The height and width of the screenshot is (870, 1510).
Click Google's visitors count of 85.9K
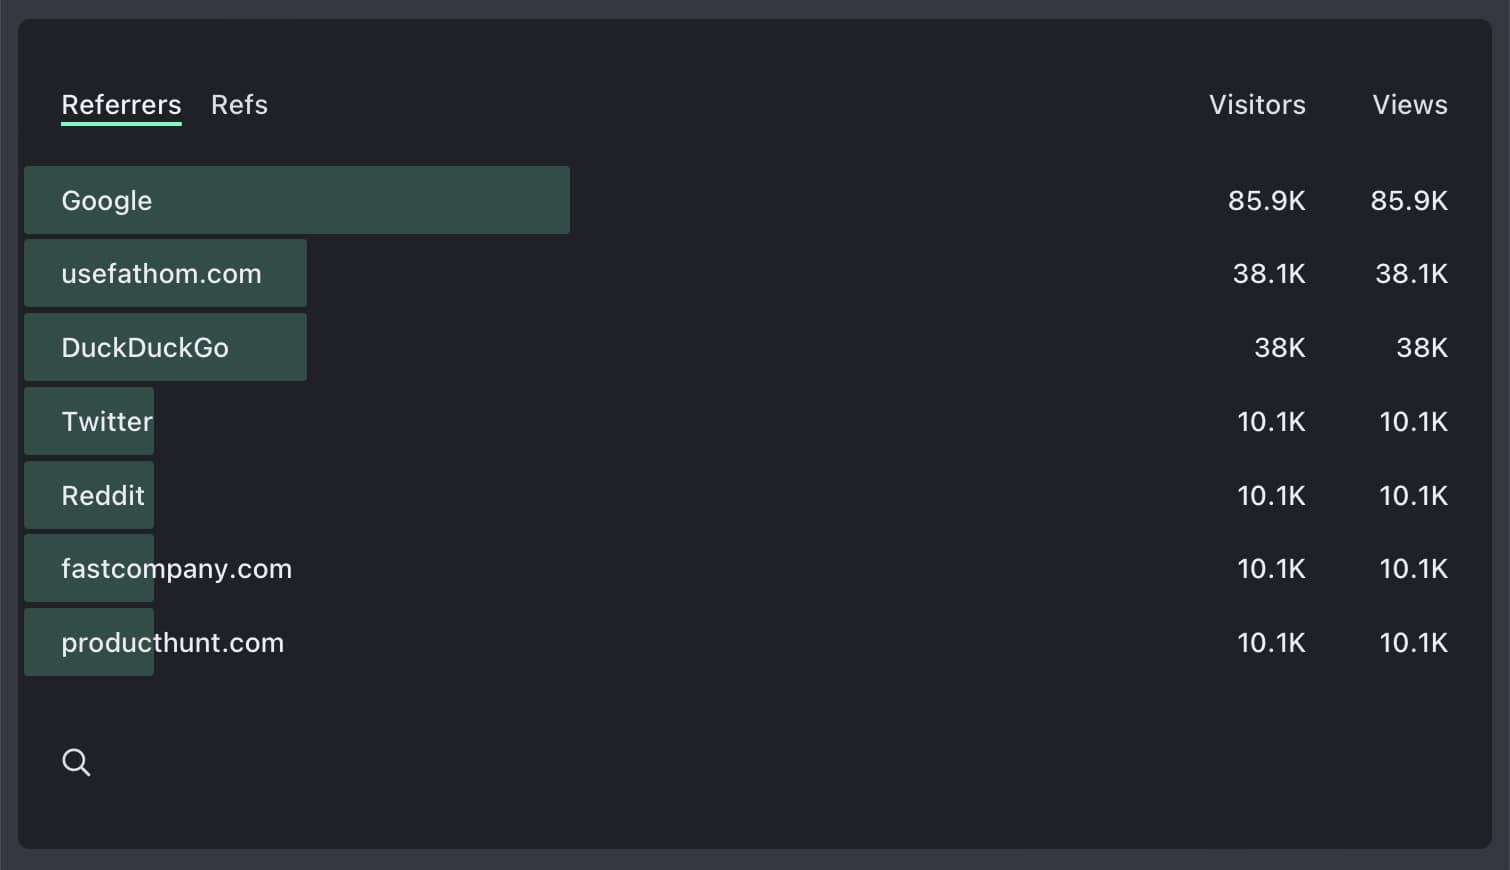[1267, 200]
